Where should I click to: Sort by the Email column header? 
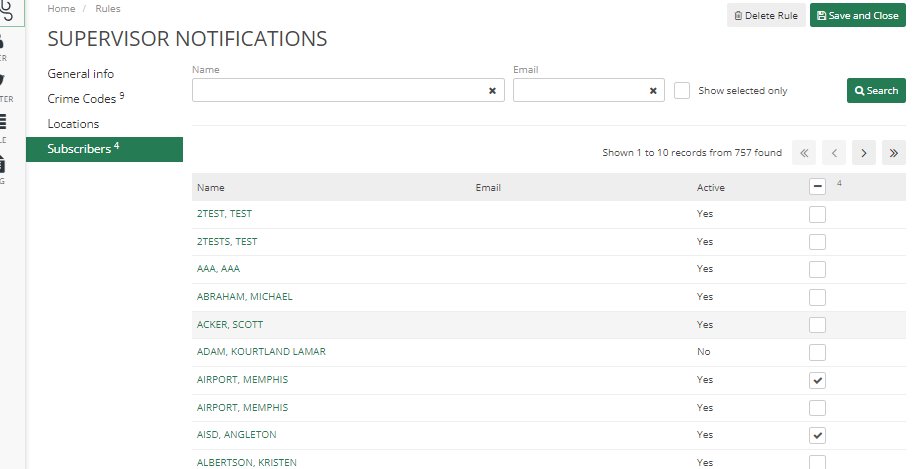[x=488, y=187]
